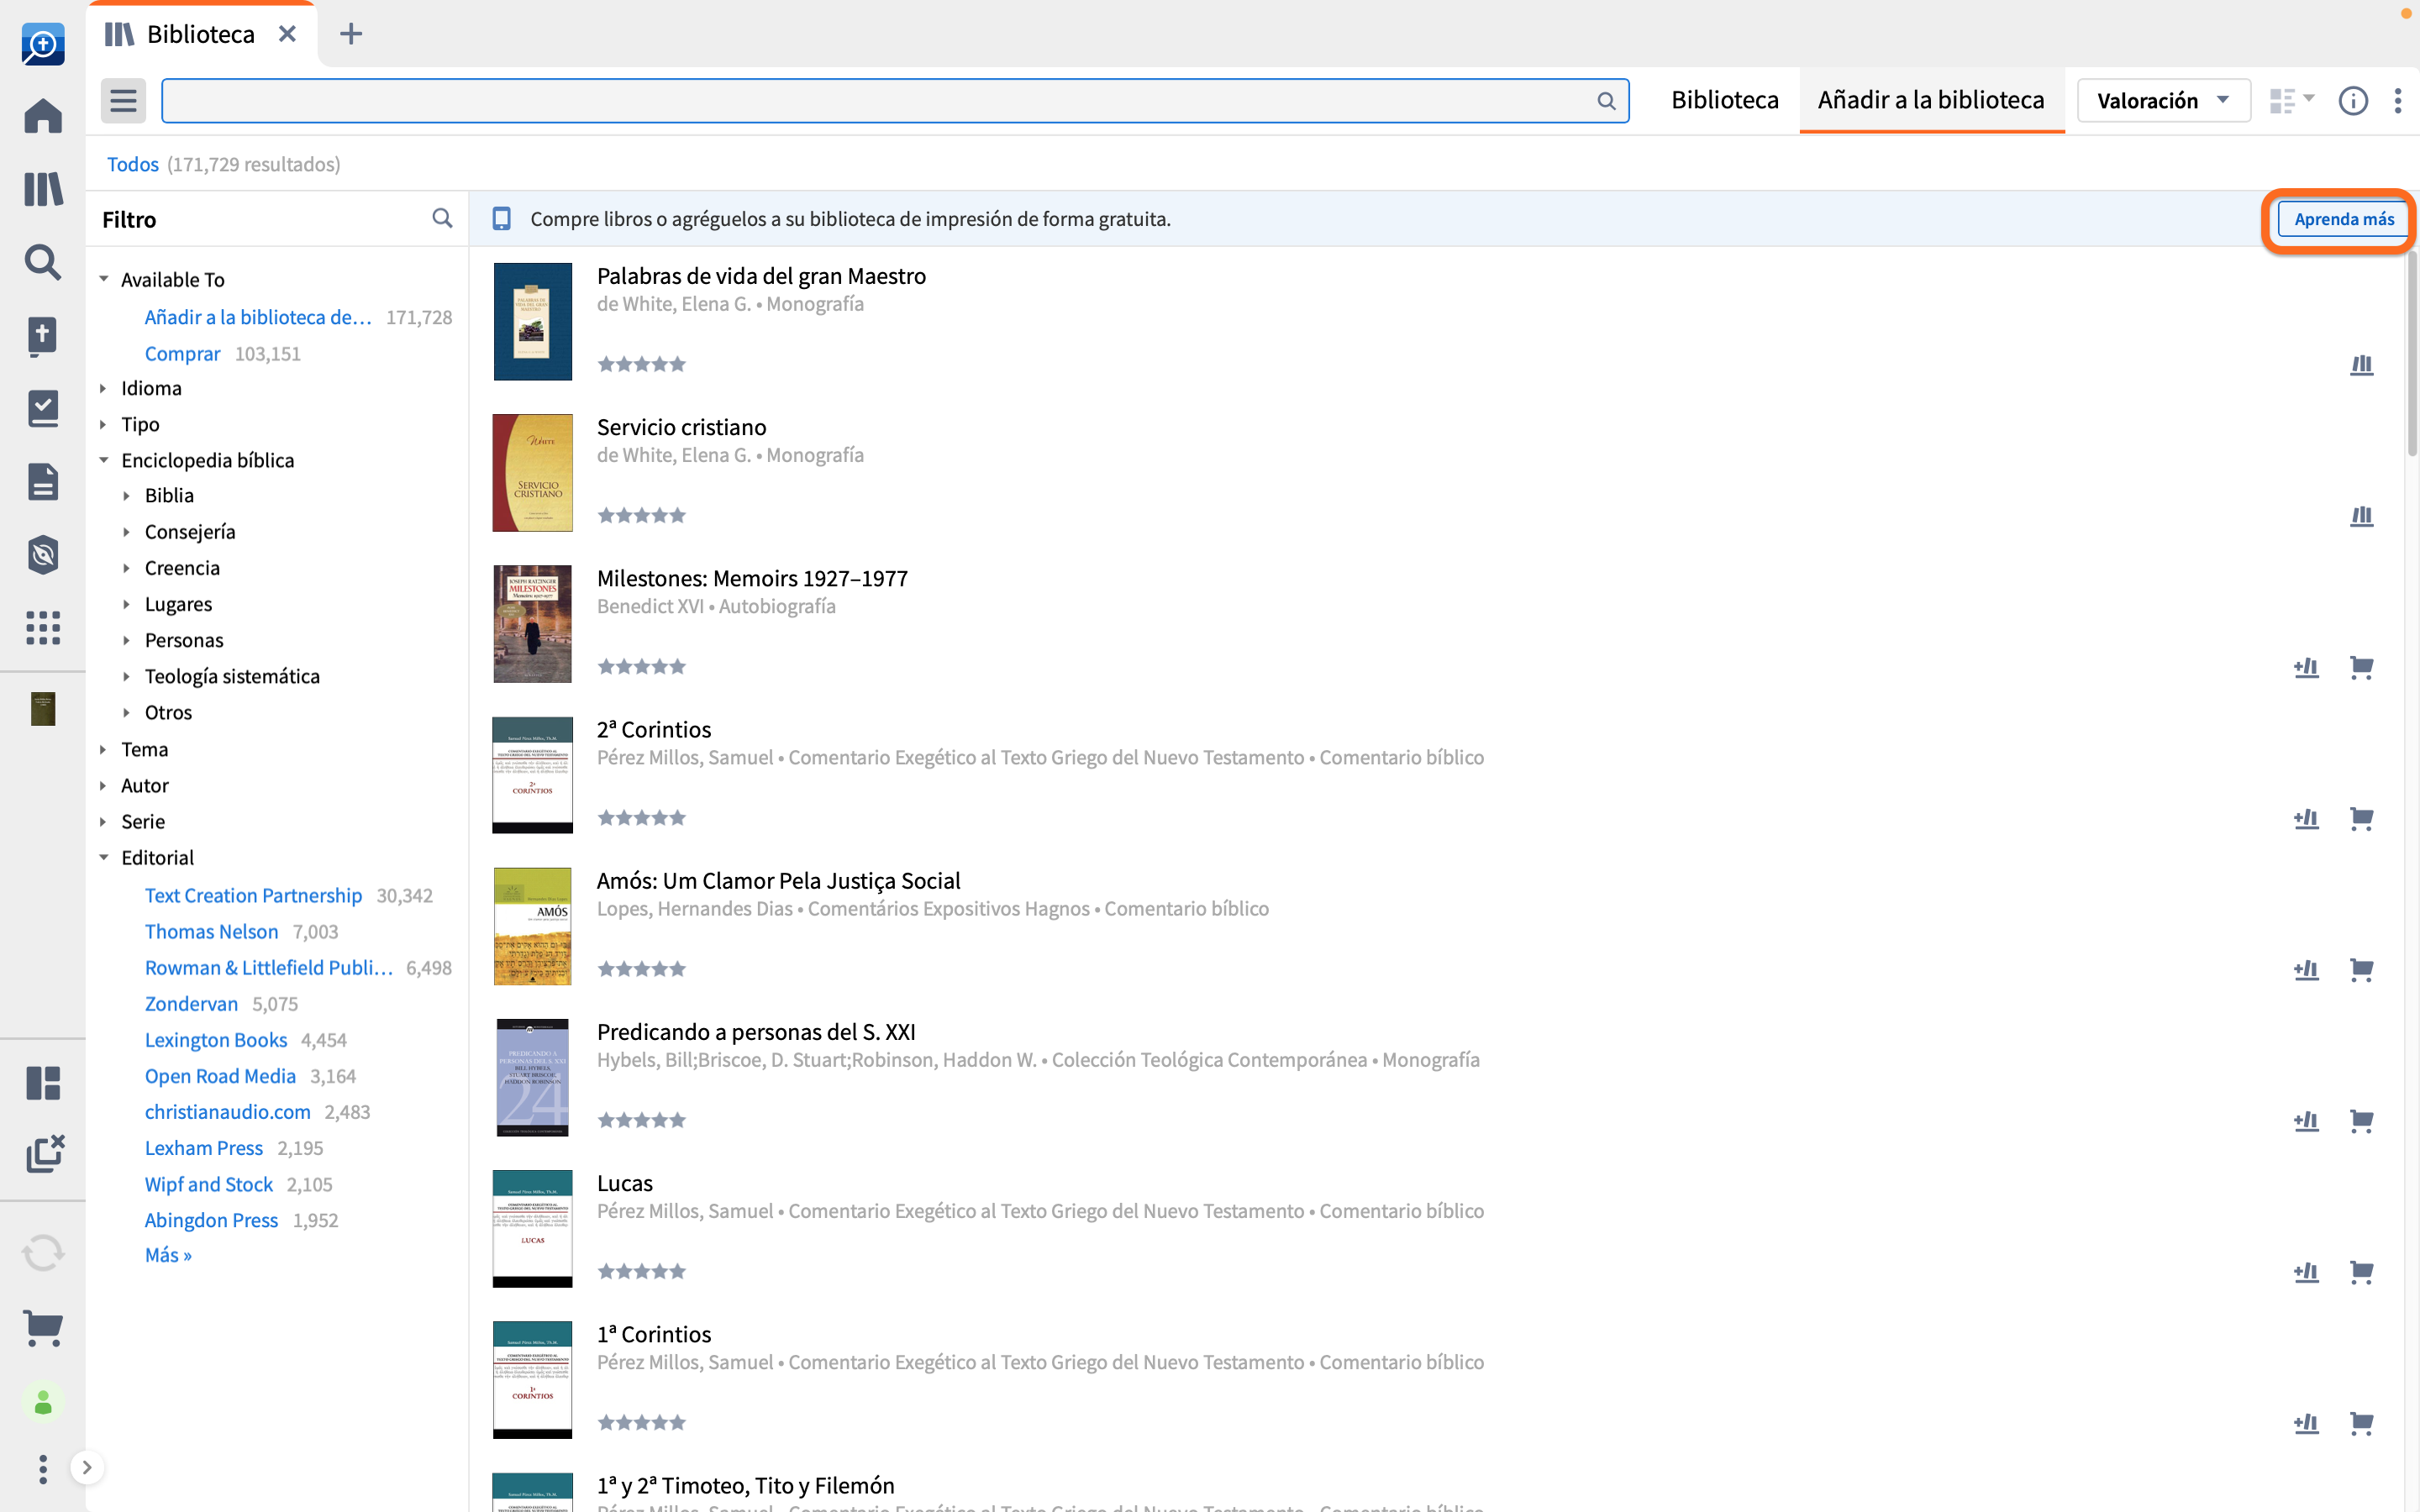Click the Más » link under Editorial
2420x1512 pixels.
click(x=168, y=1255)
